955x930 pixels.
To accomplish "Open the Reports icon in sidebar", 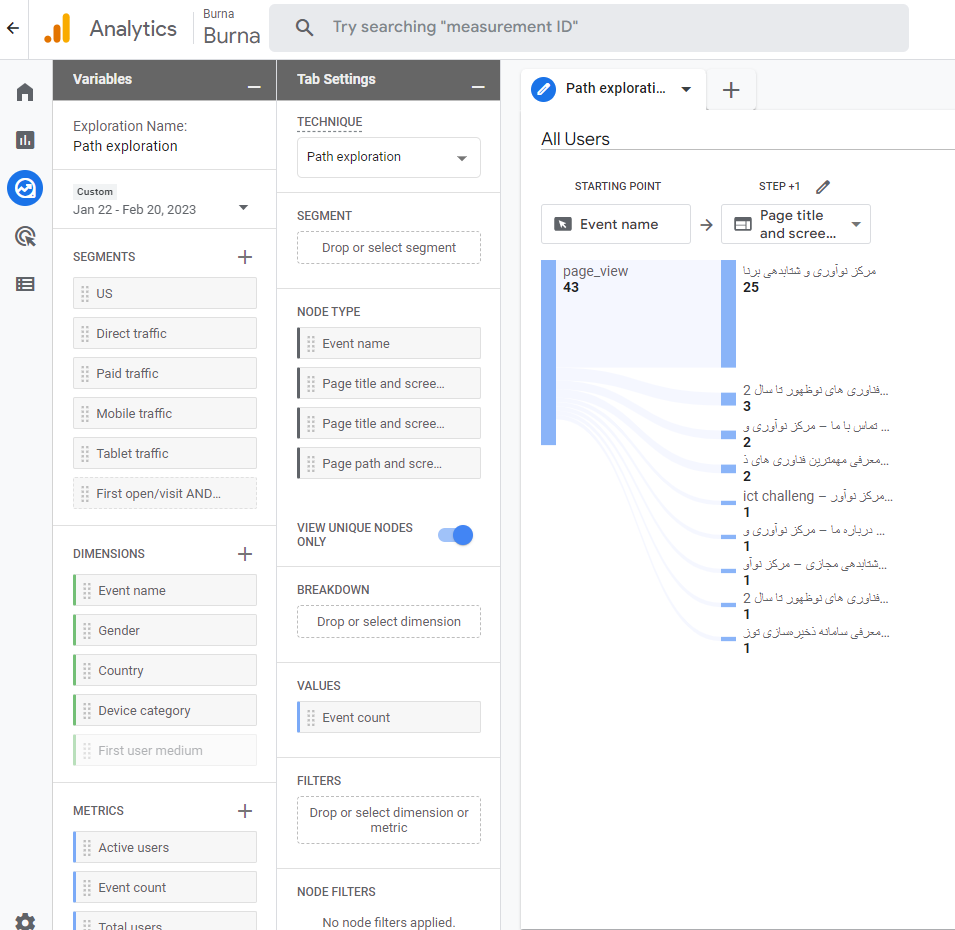I will pos(25,140).
